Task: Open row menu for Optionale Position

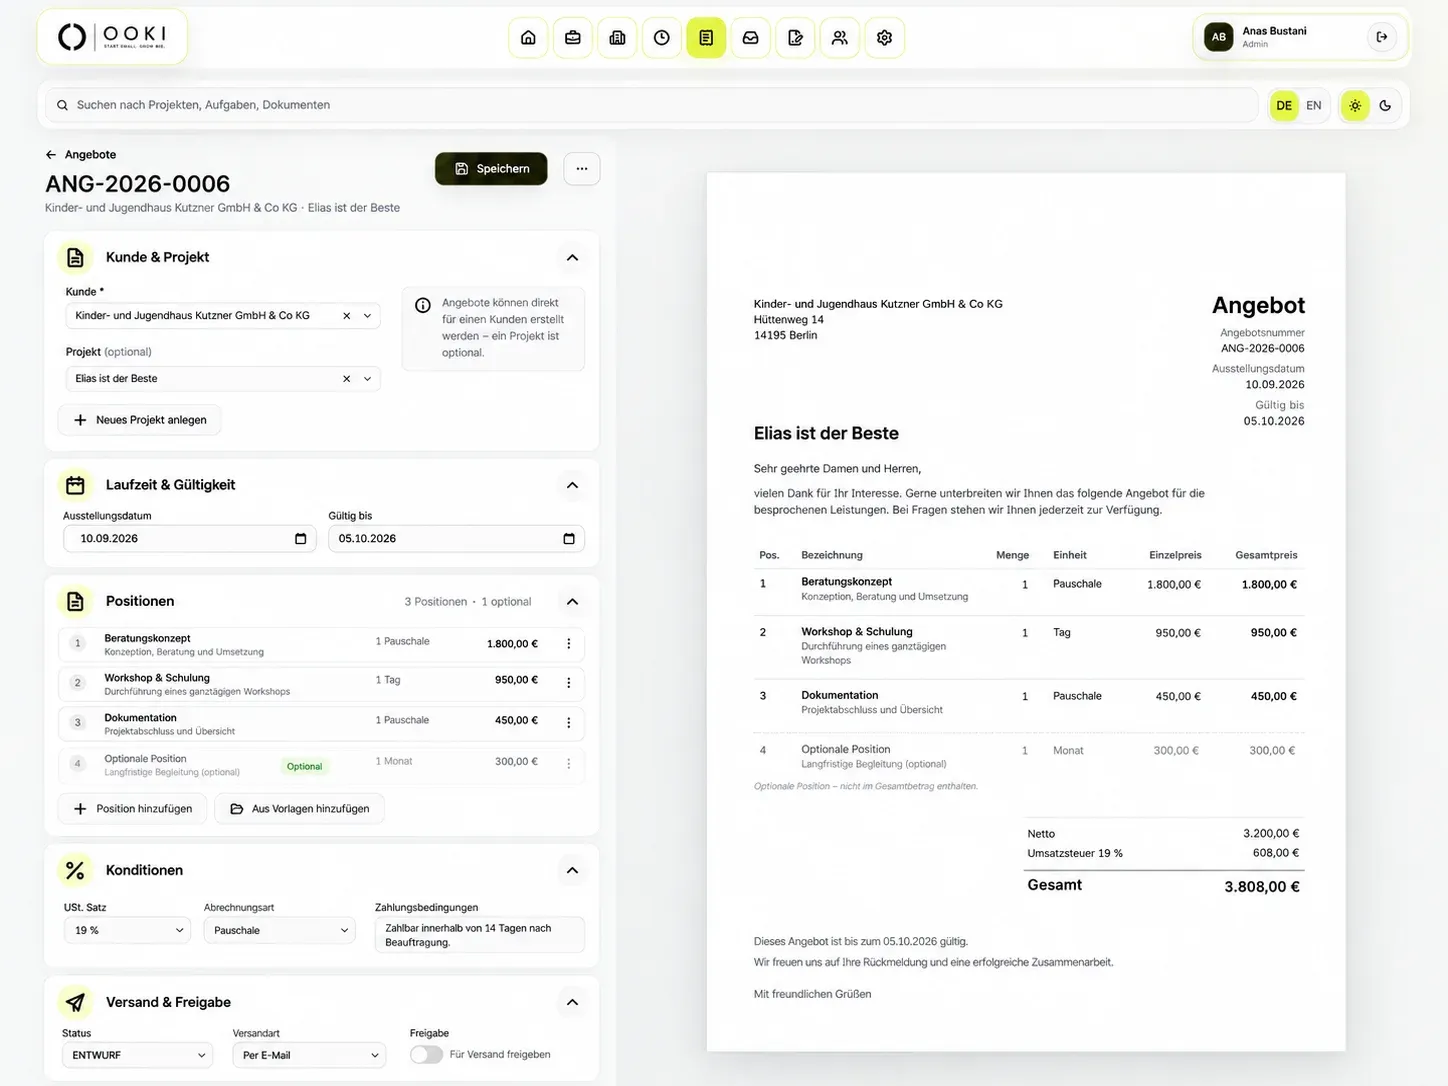Action: click(x=569, y=764)
